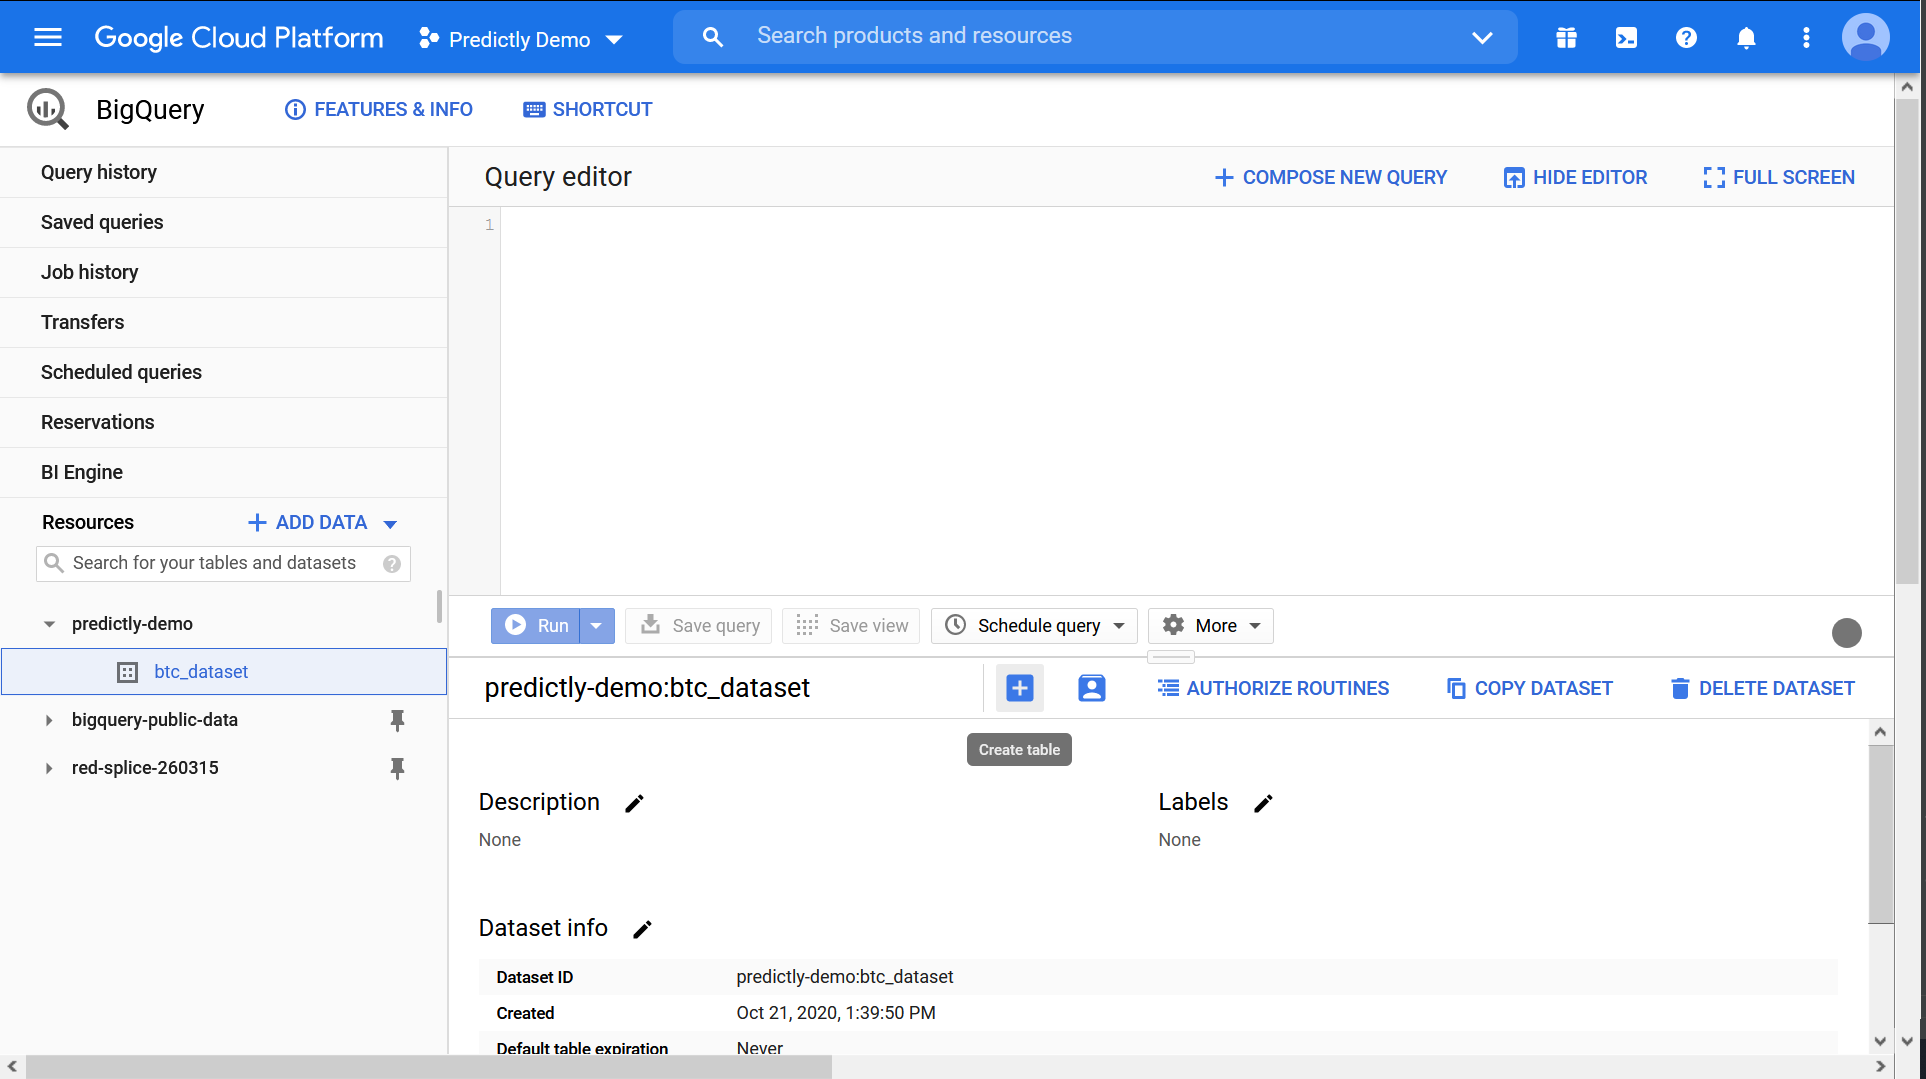Open the Schedule query dropdown
The height and width of the screenshot is (1079, 1926).
pyautogui.click(x=1035, y=626)
